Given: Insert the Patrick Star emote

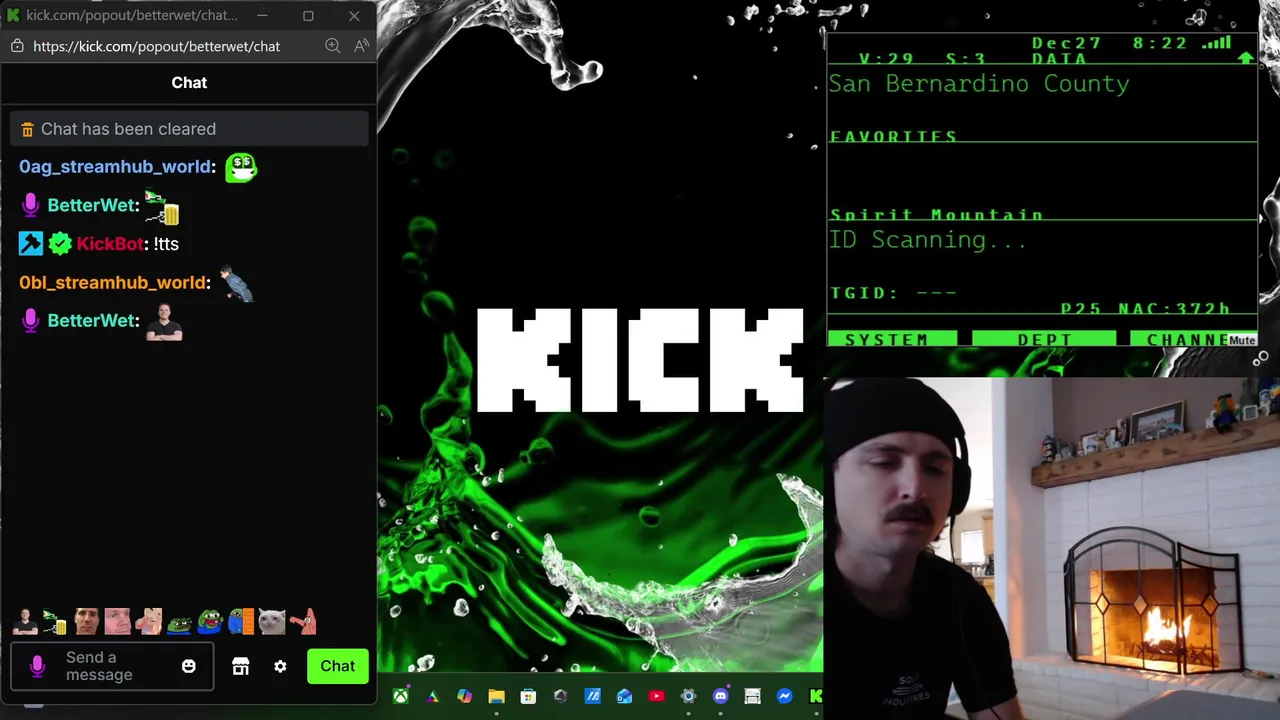Looking at the screenshot, I should 304,622.
